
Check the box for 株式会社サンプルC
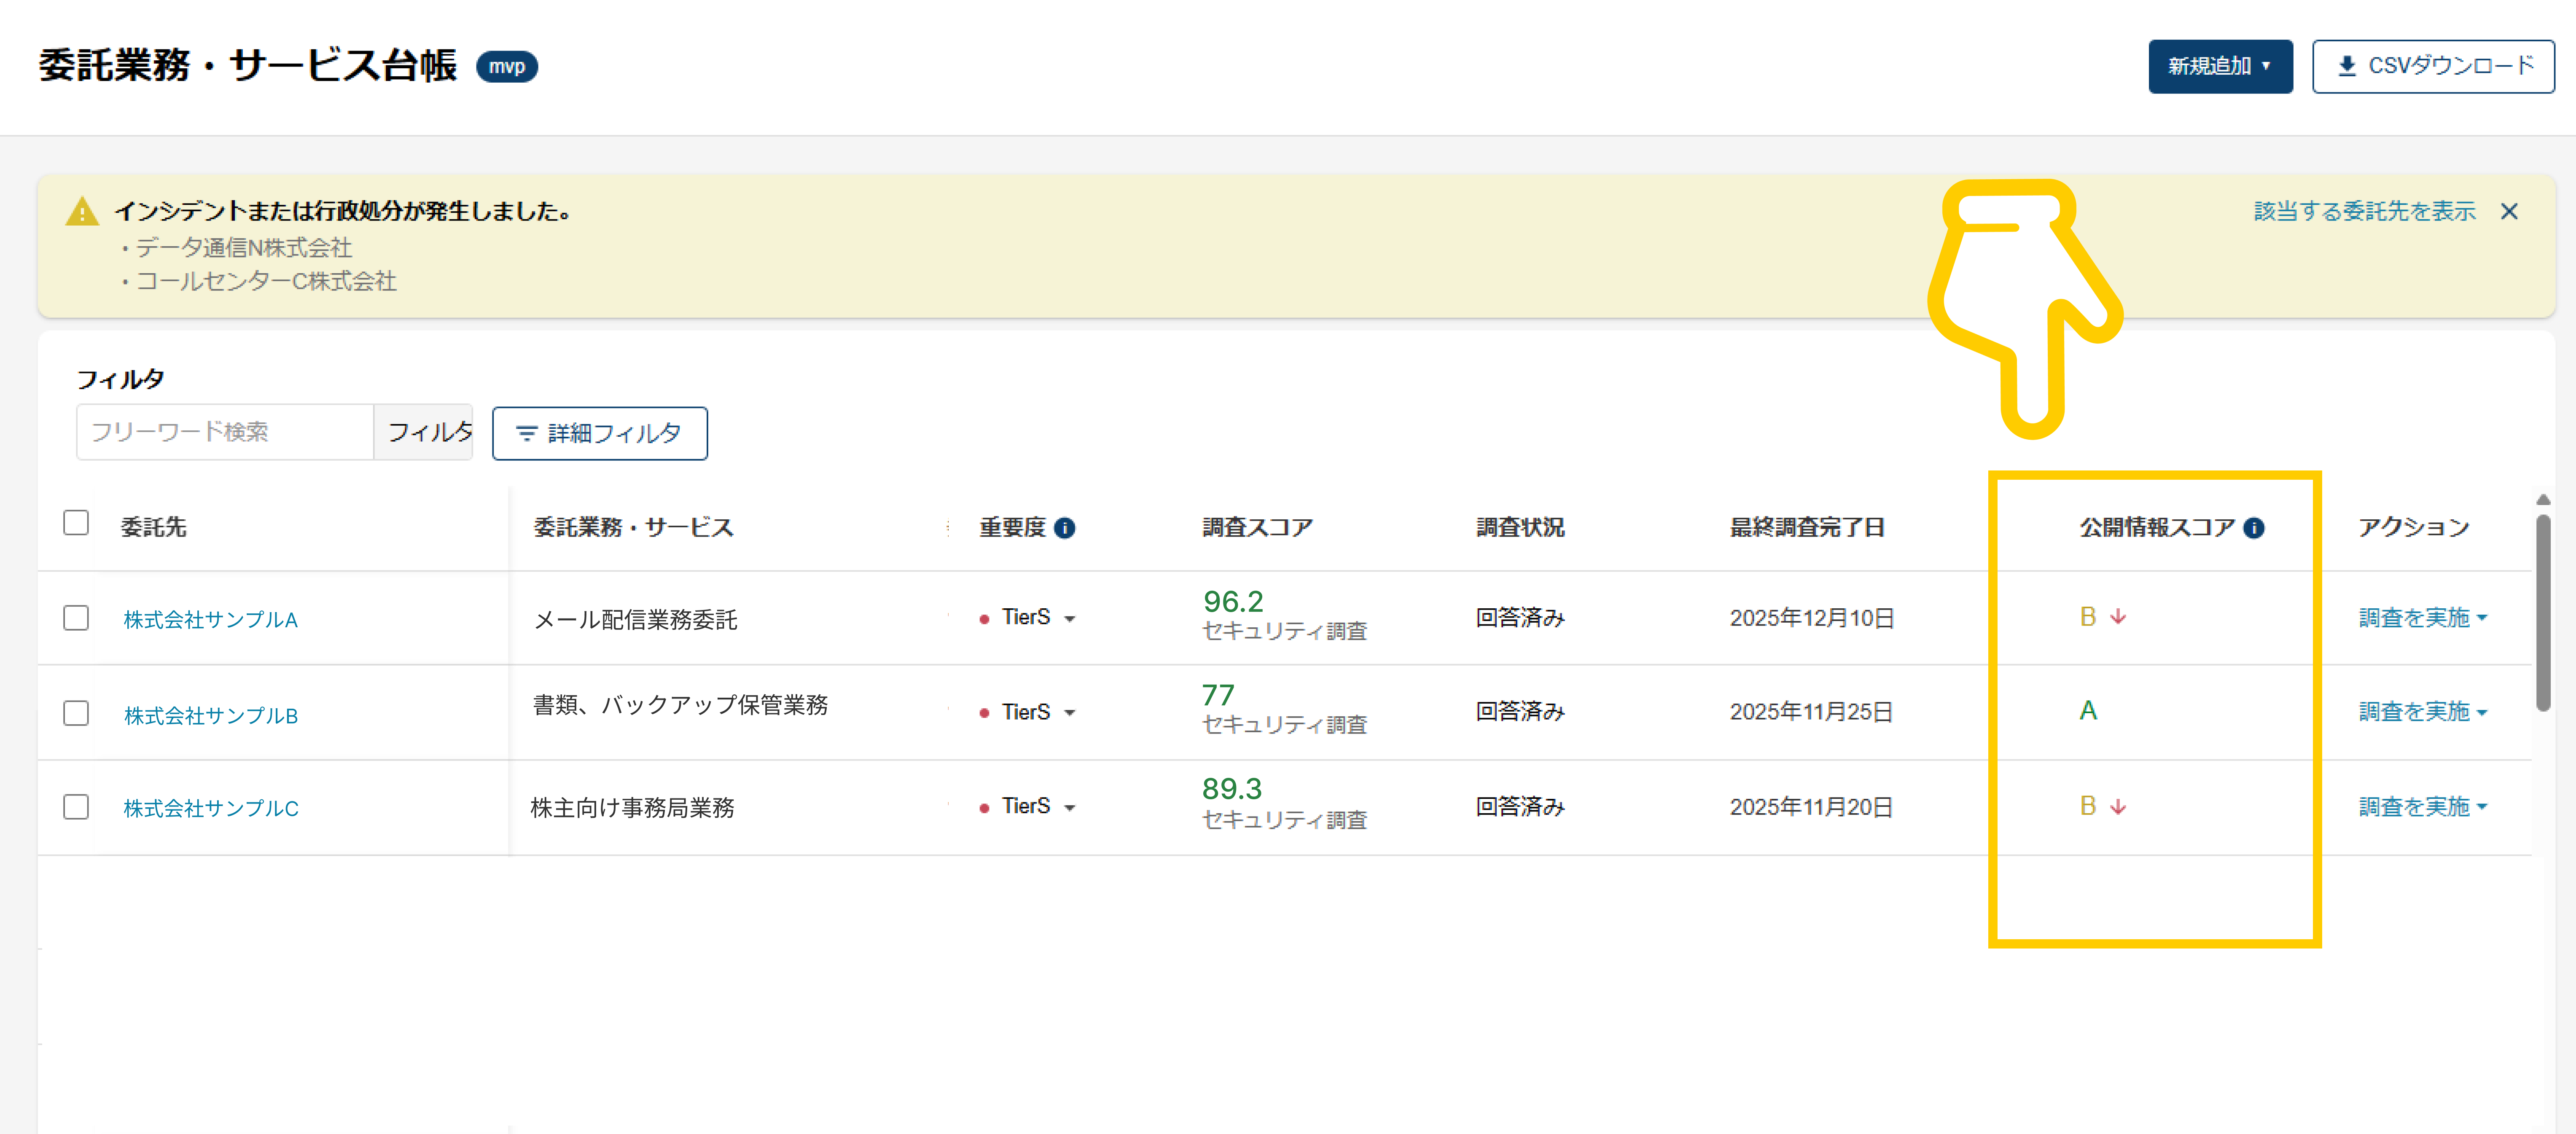(76, 807)
